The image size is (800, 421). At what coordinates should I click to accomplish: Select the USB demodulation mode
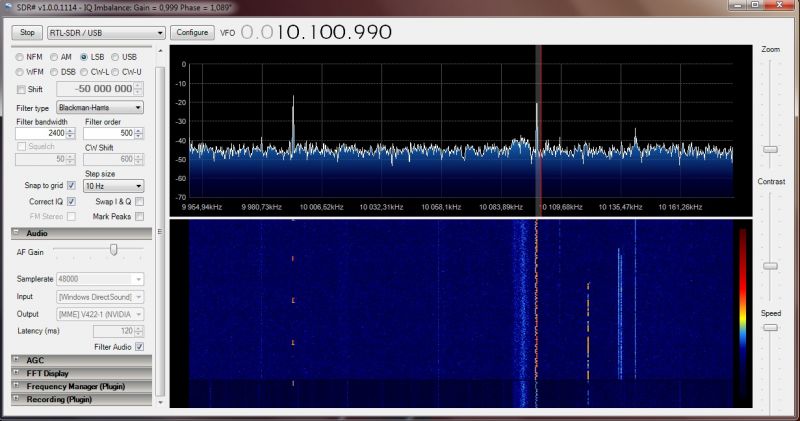(115, 57)
